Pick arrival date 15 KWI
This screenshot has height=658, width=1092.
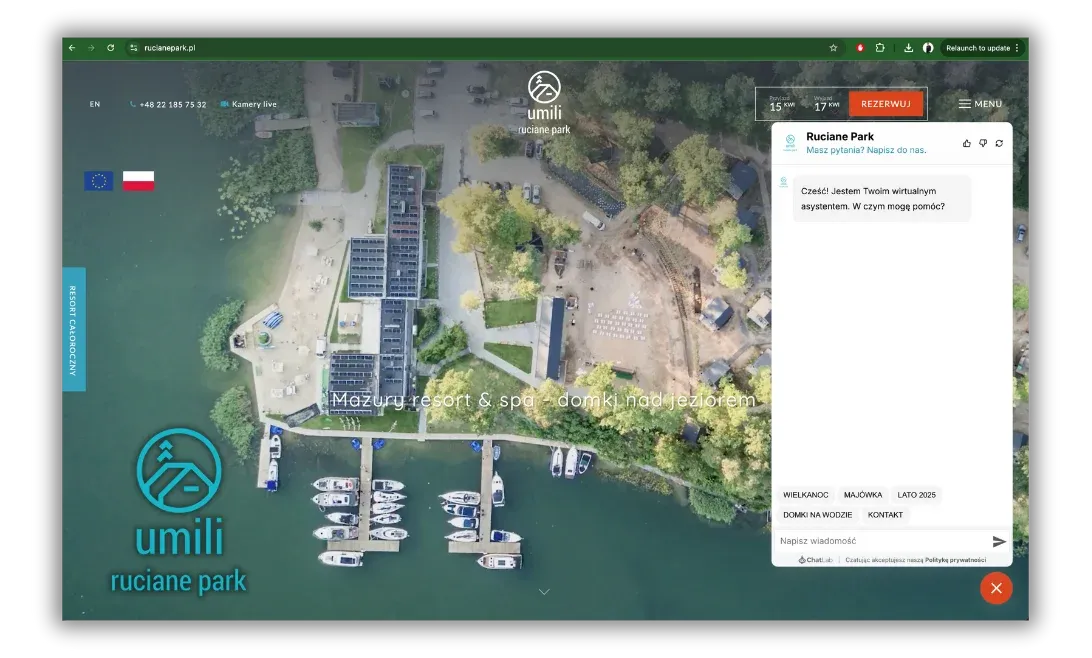pyautogui.click(x=782, y=105)
